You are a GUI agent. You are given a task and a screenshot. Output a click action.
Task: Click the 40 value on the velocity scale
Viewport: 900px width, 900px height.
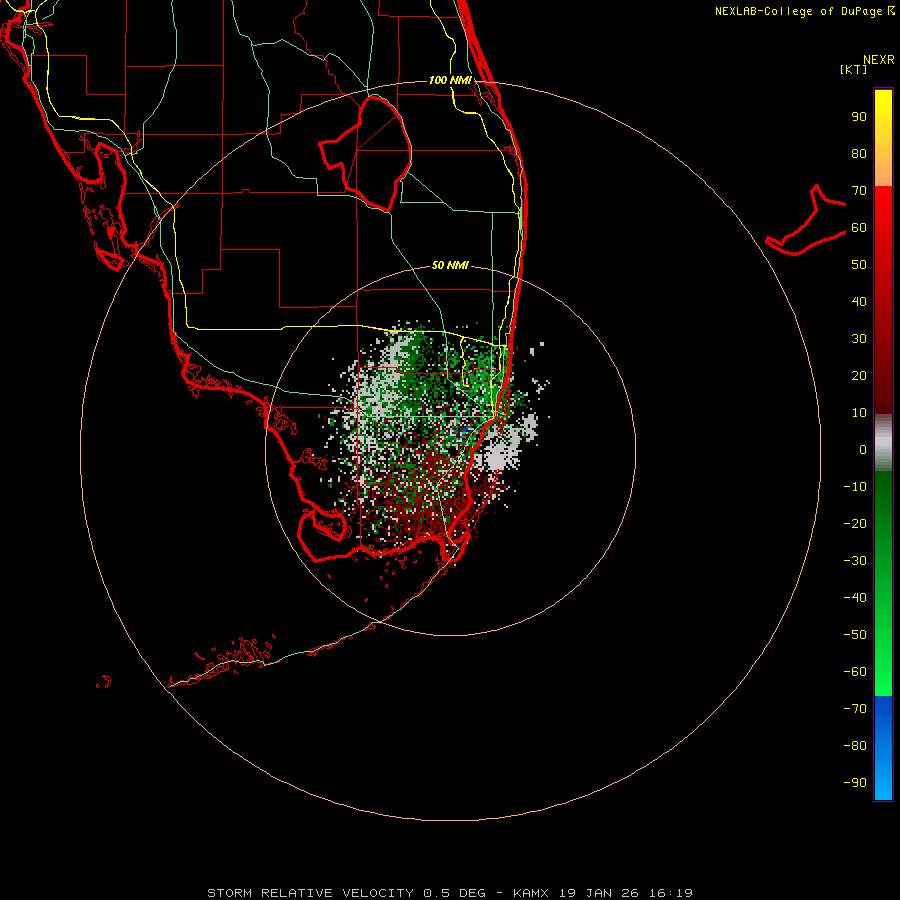click(859, 301)
